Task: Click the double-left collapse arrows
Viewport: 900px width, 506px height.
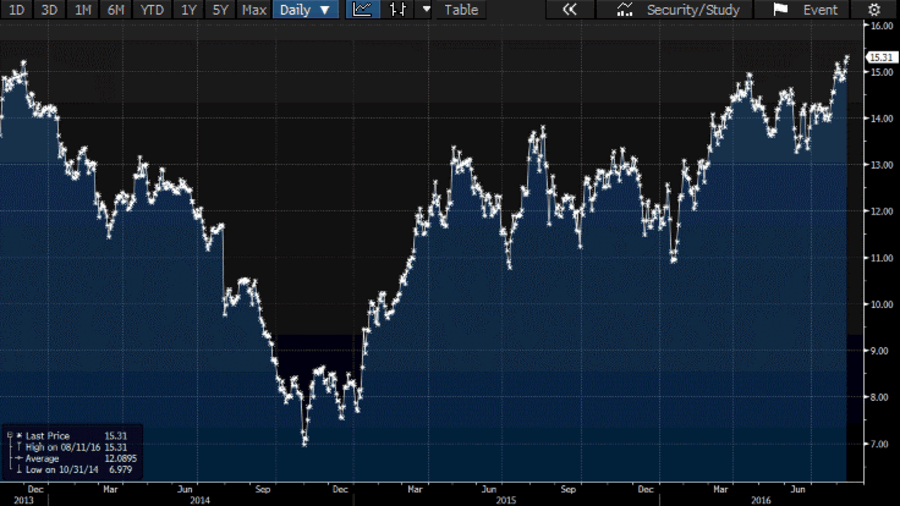Action: (x=569, y=10)
